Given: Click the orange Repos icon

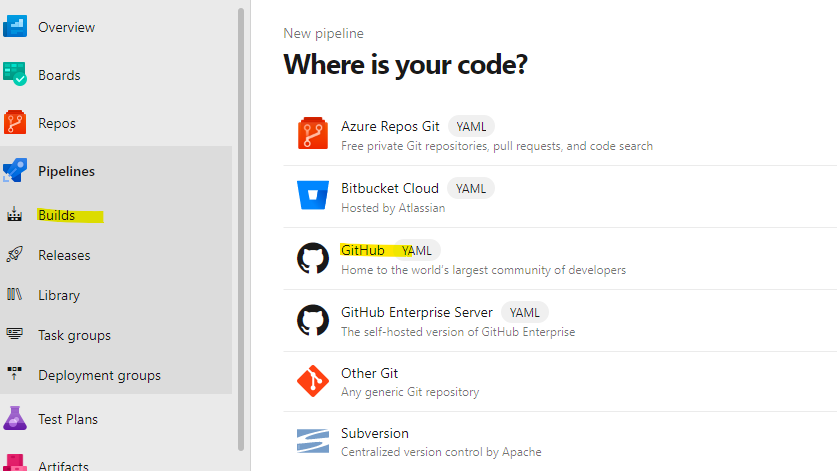Looking at the screenshot, I should point(15,123).
